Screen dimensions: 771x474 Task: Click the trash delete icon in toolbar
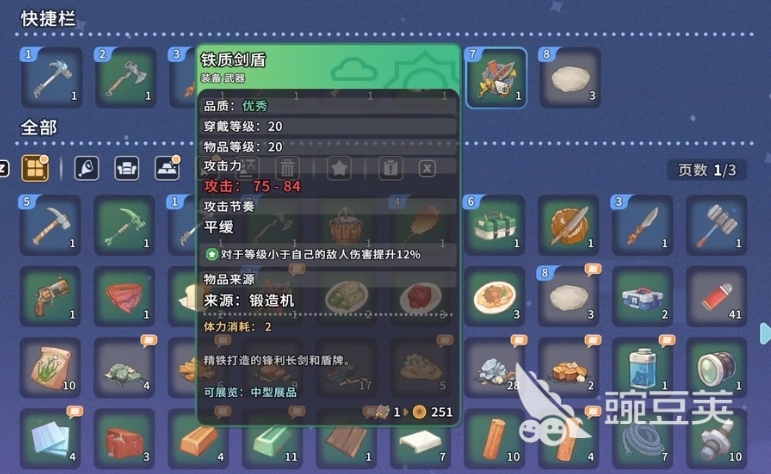click(x=288, y=168)
